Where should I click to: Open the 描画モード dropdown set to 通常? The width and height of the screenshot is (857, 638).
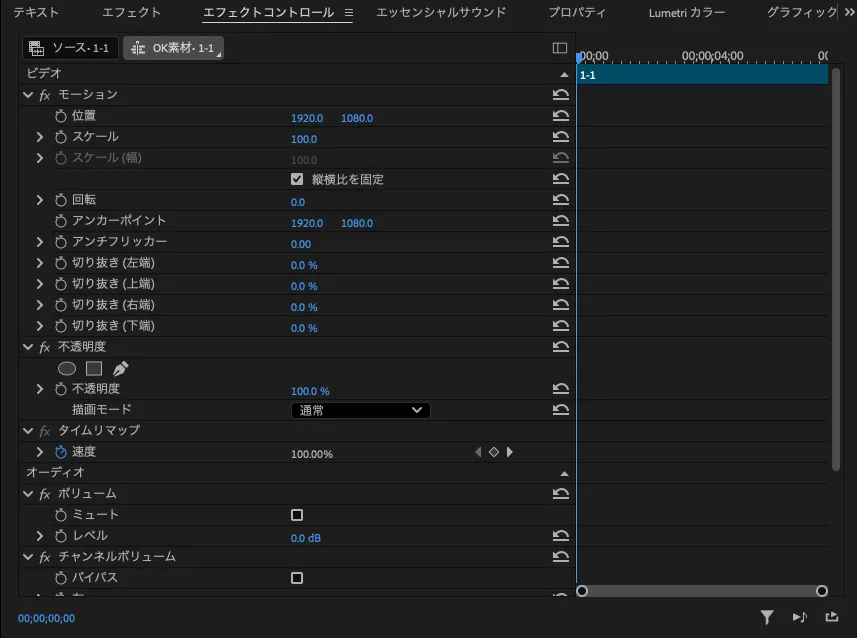360,410
